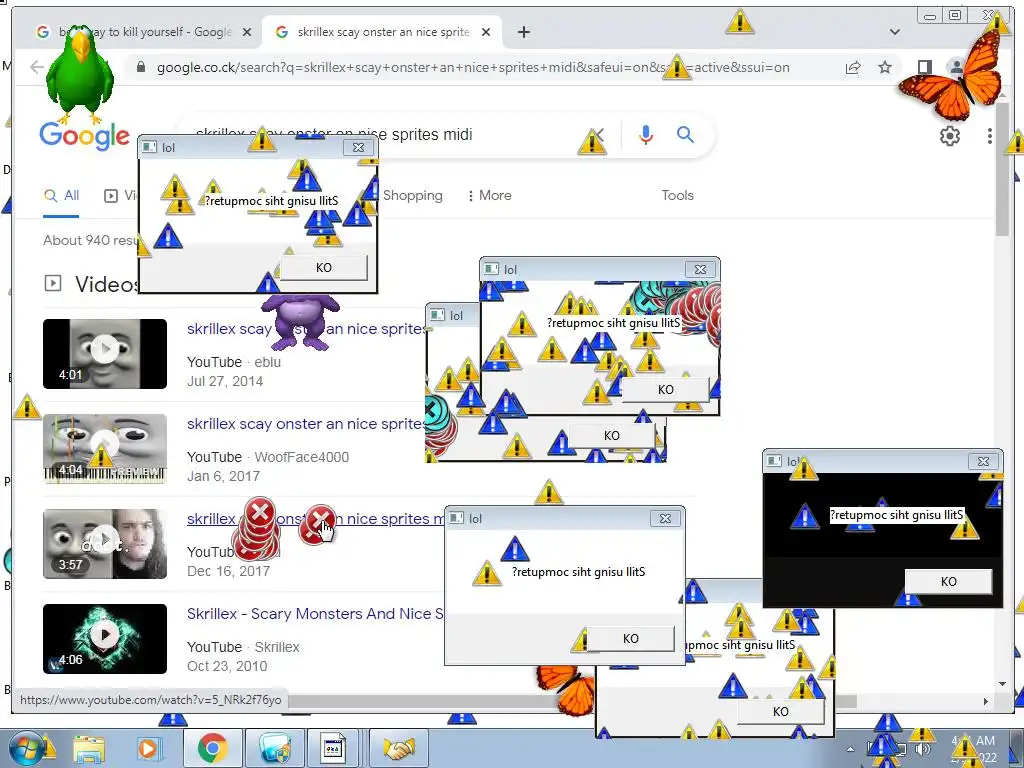Close the clean white lol dialog
The height and width of the screenshot is (768, 1024).
[665, 518]
